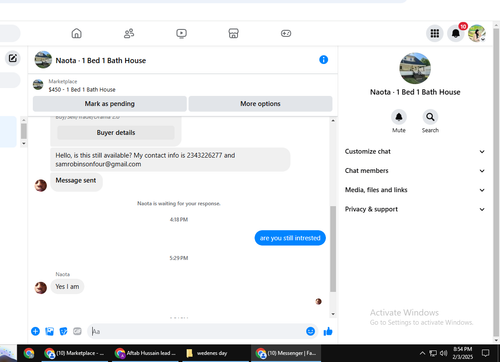Open the account profile picture menu
Image resolution: width=500 pixels, height=362 pixels.
coord(477,33)
